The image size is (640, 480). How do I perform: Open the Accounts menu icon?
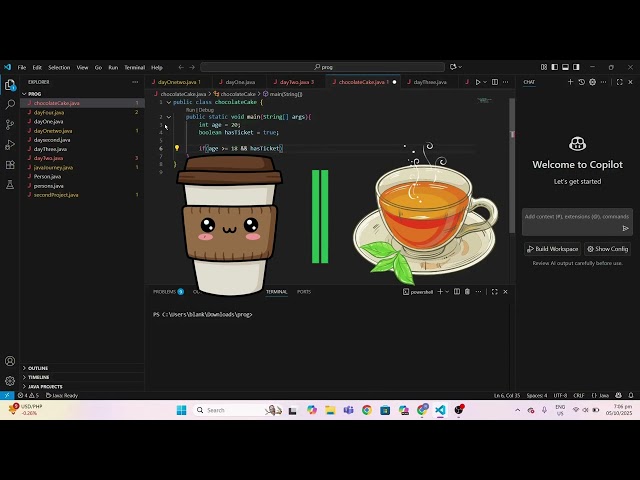pyautogui.click(x=10, y=361)
